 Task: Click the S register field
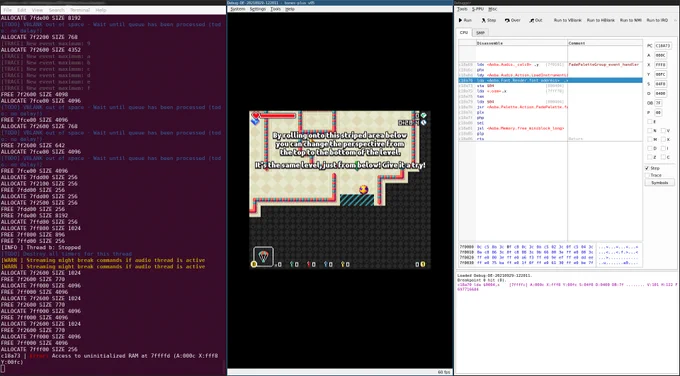pyautogui.click(x=660, y=84)
